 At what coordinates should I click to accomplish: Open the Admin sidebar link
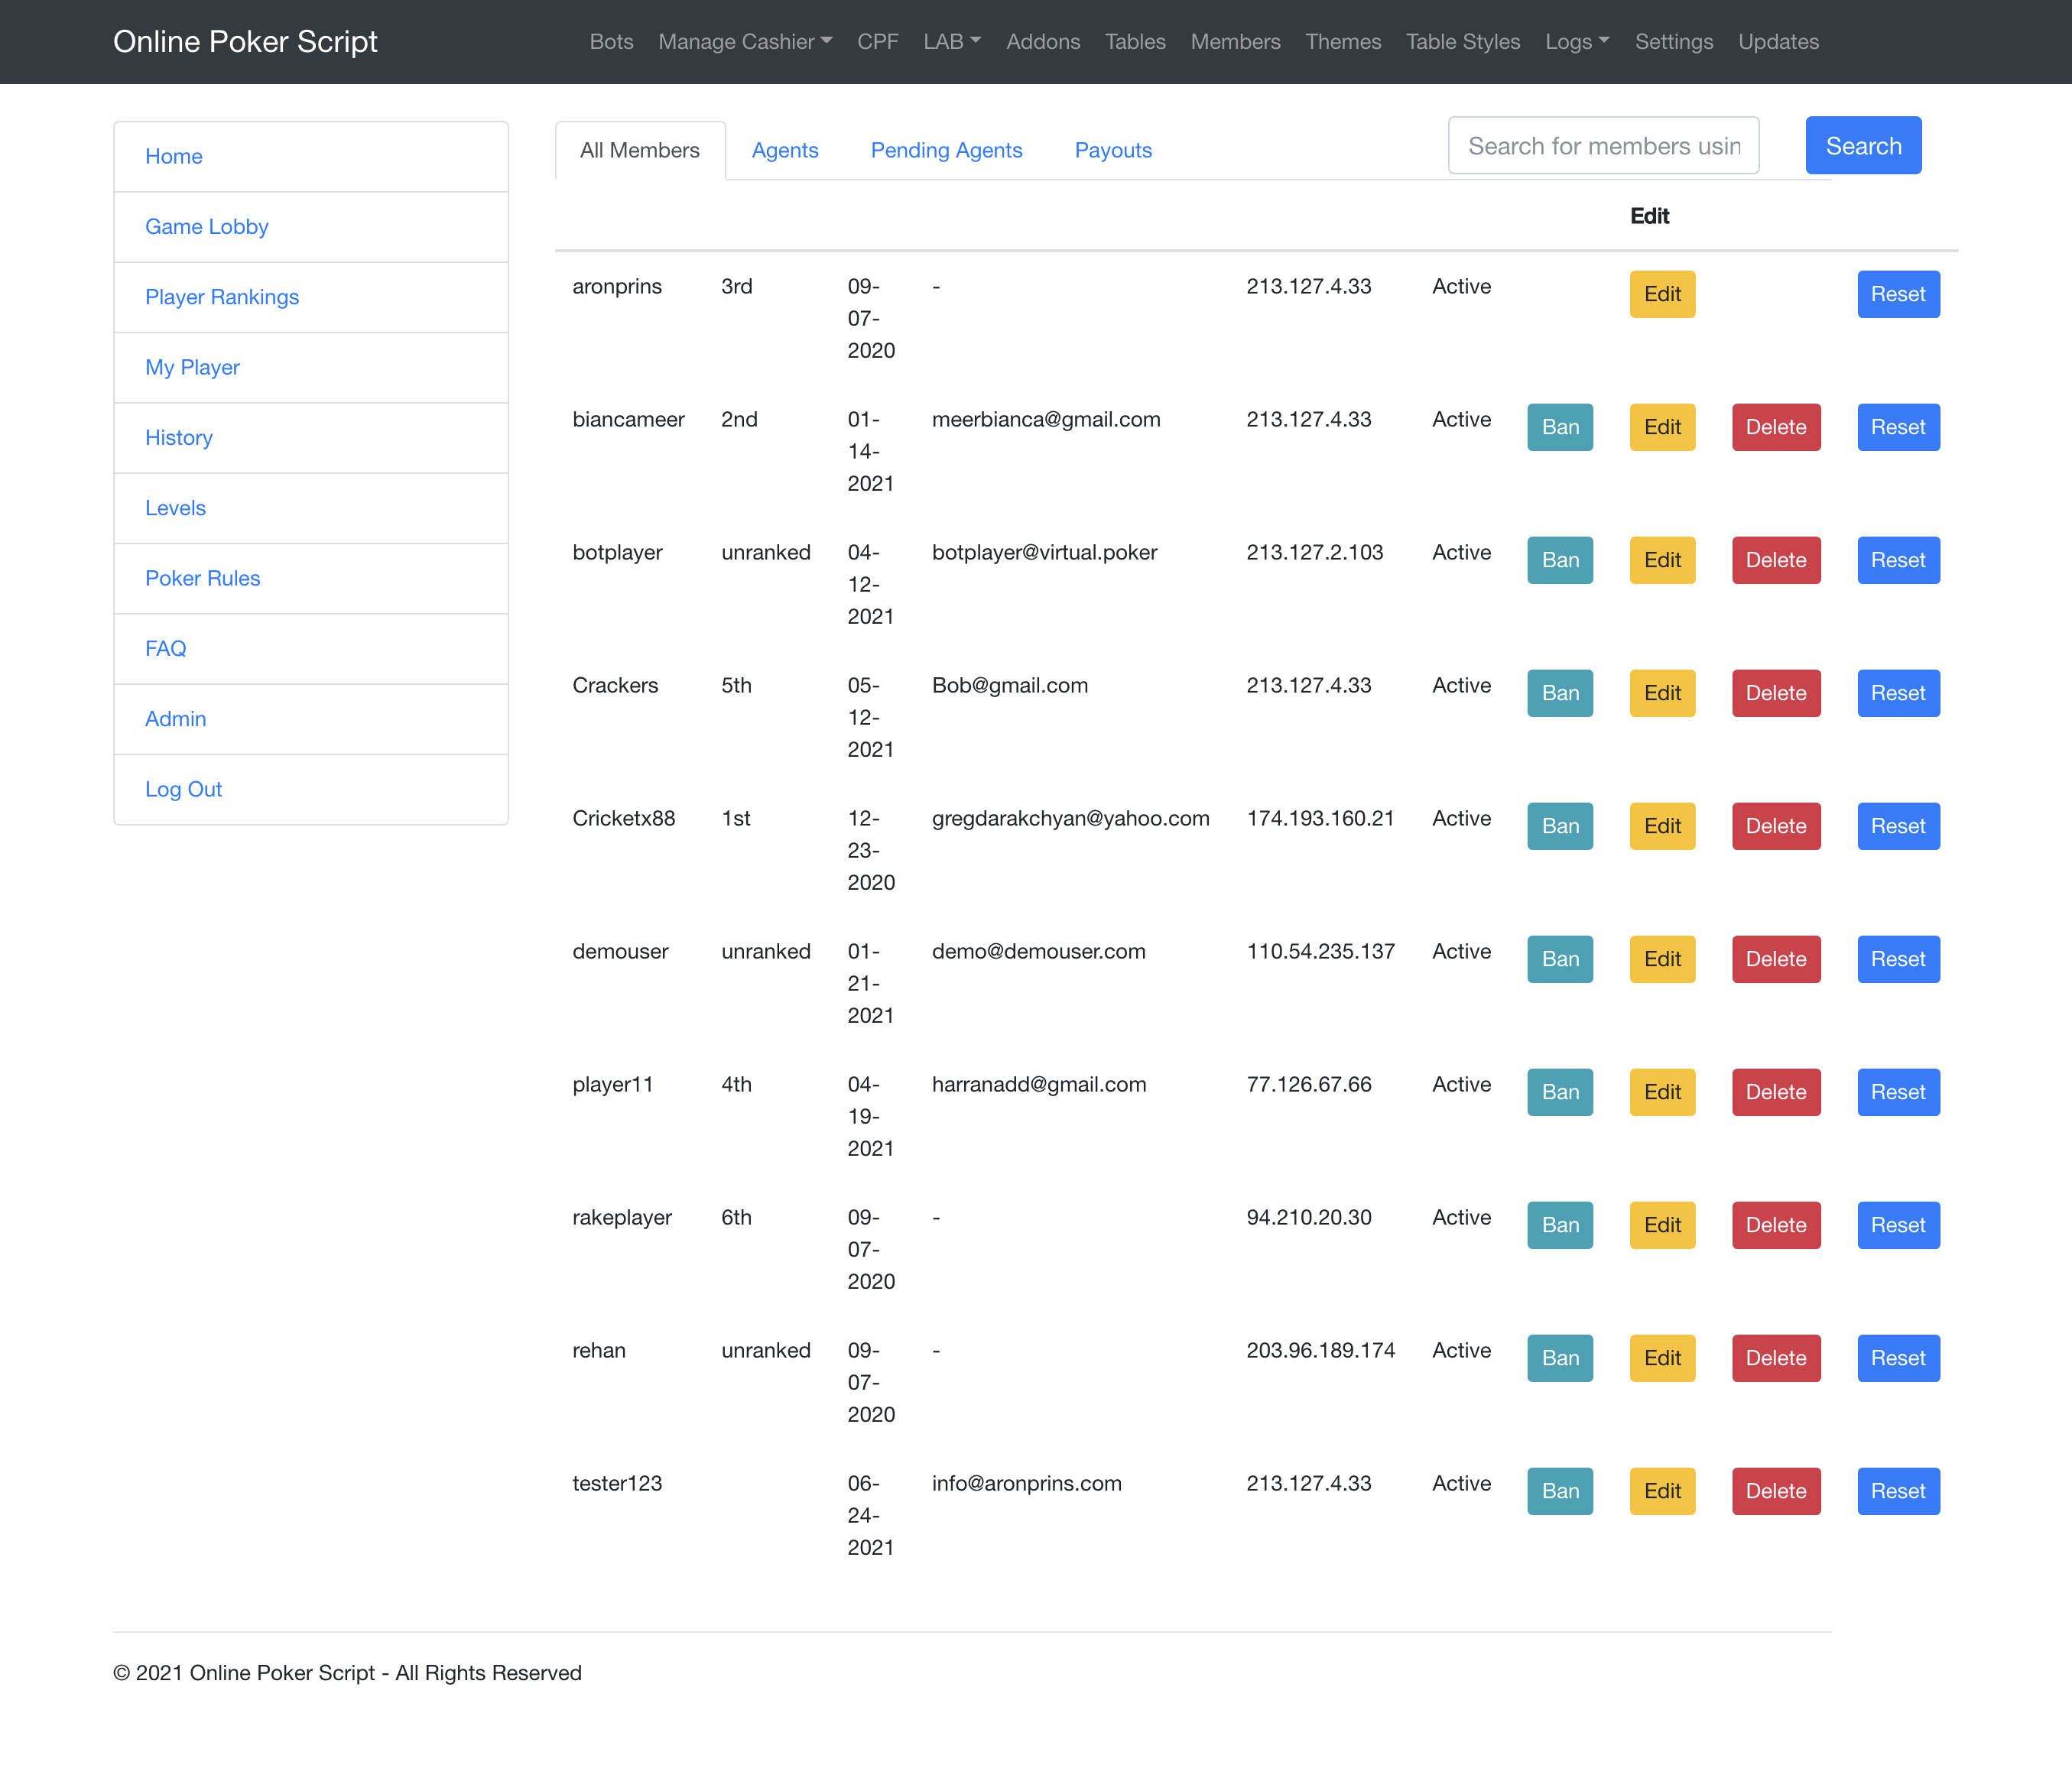[x=175, y=719]
